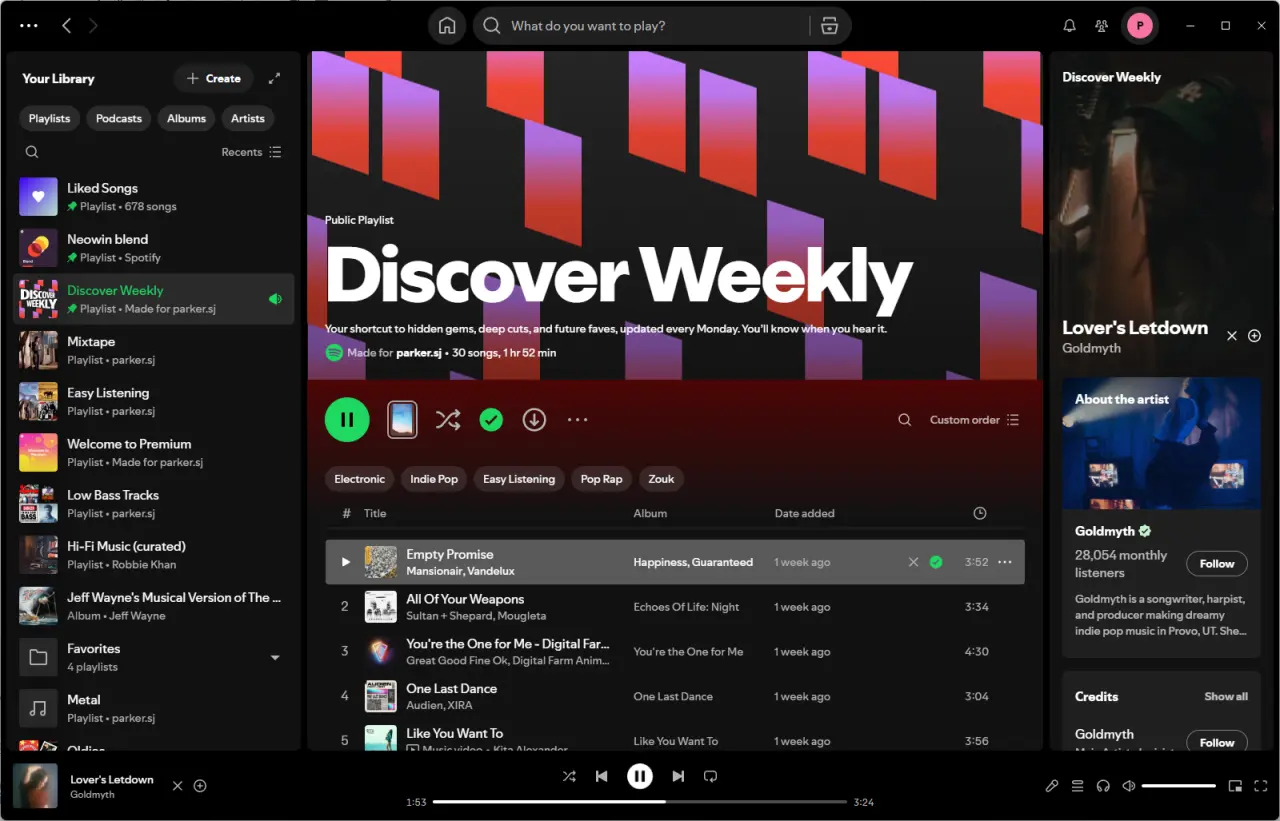This screenshot has width=1280, height=821.
Task: Hide Empty Promise with its row X icon
Action: point(913,562)
